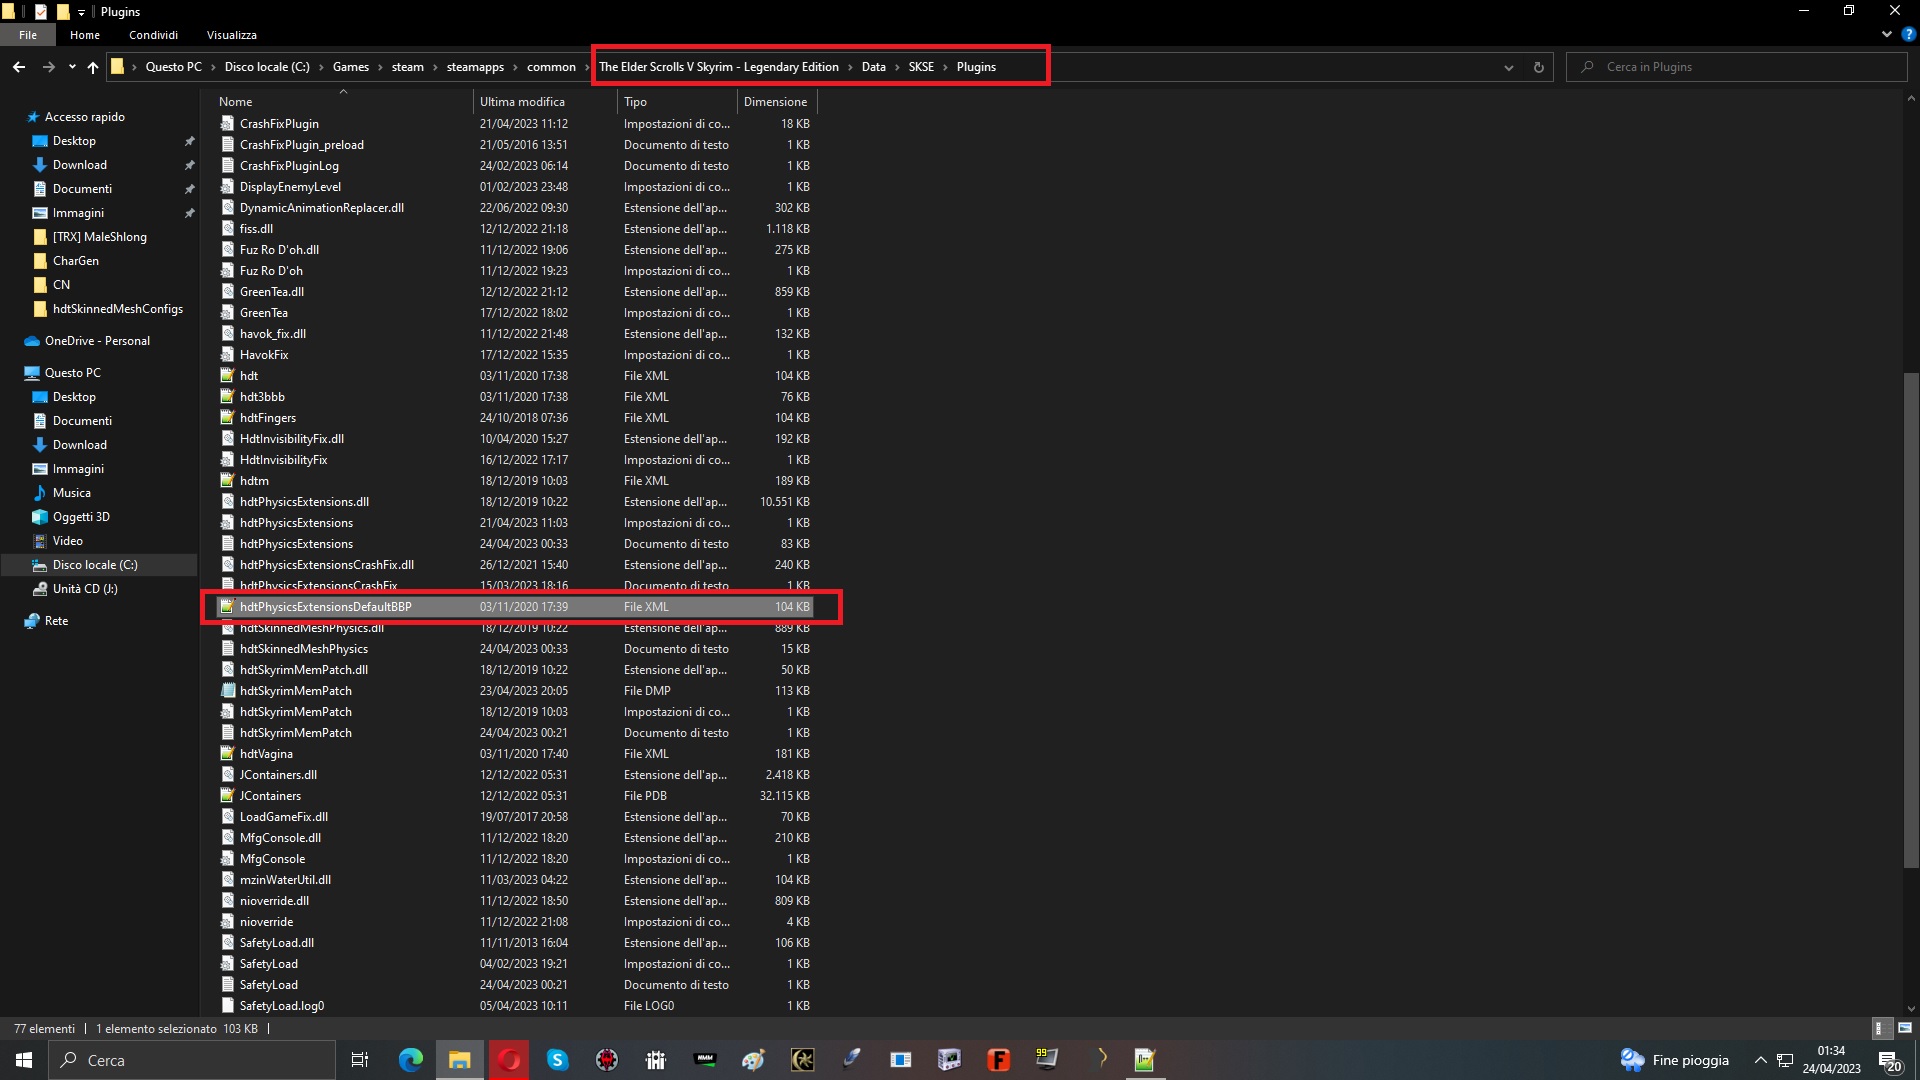Click the Data breadcrumb folder
Image resolution: width=1920 pixels, height=1080 pixels.
pyautogui.click(x=873, y=67)
